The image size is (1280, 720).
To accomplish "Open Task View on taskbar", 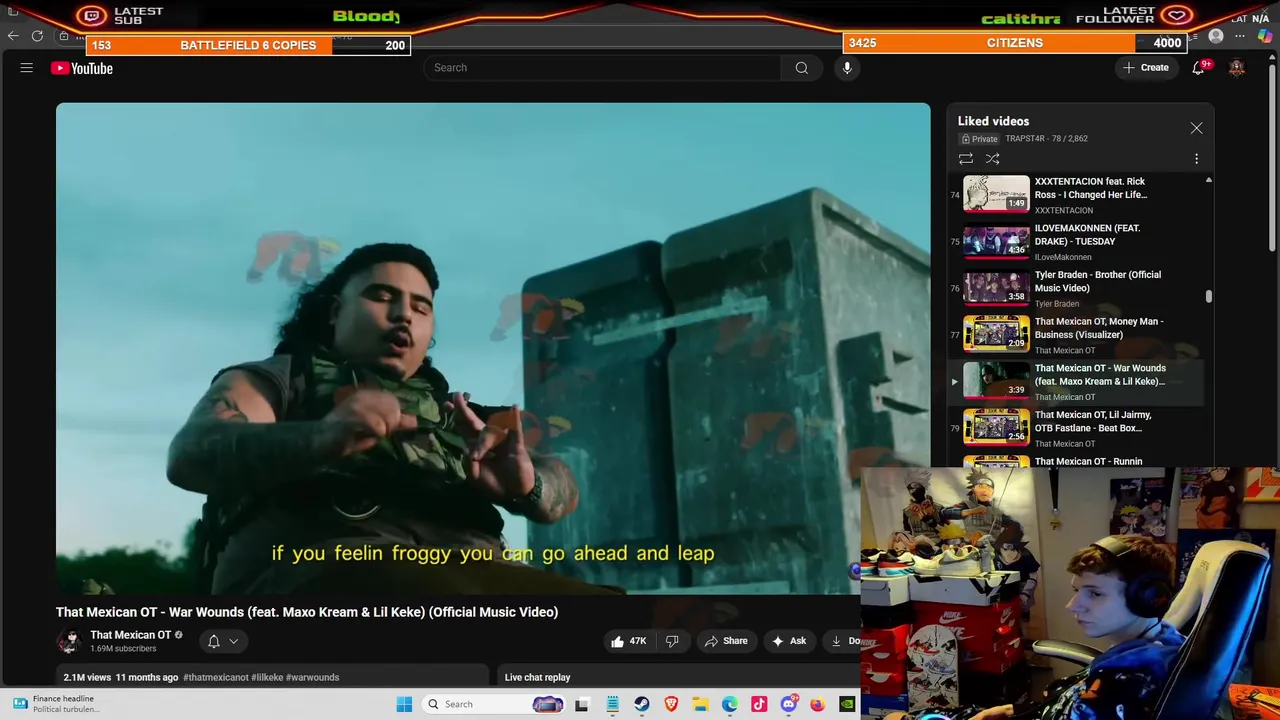I will 582,704.
